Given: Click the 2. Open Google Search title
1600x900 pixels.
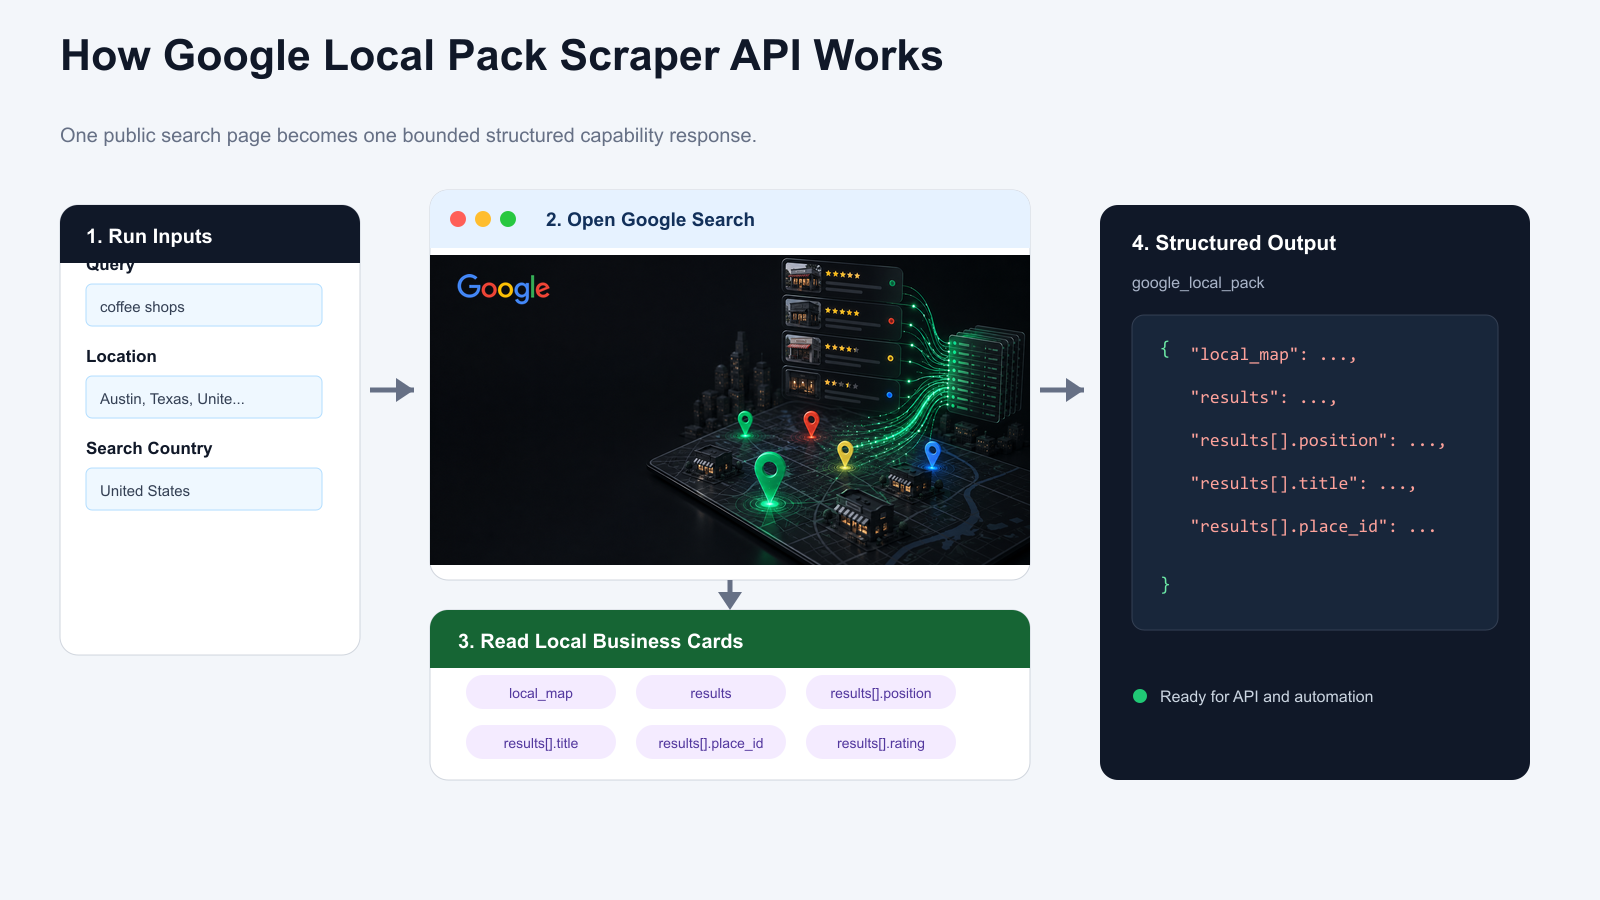Looking at the screenshot, I should coord(650,220).
